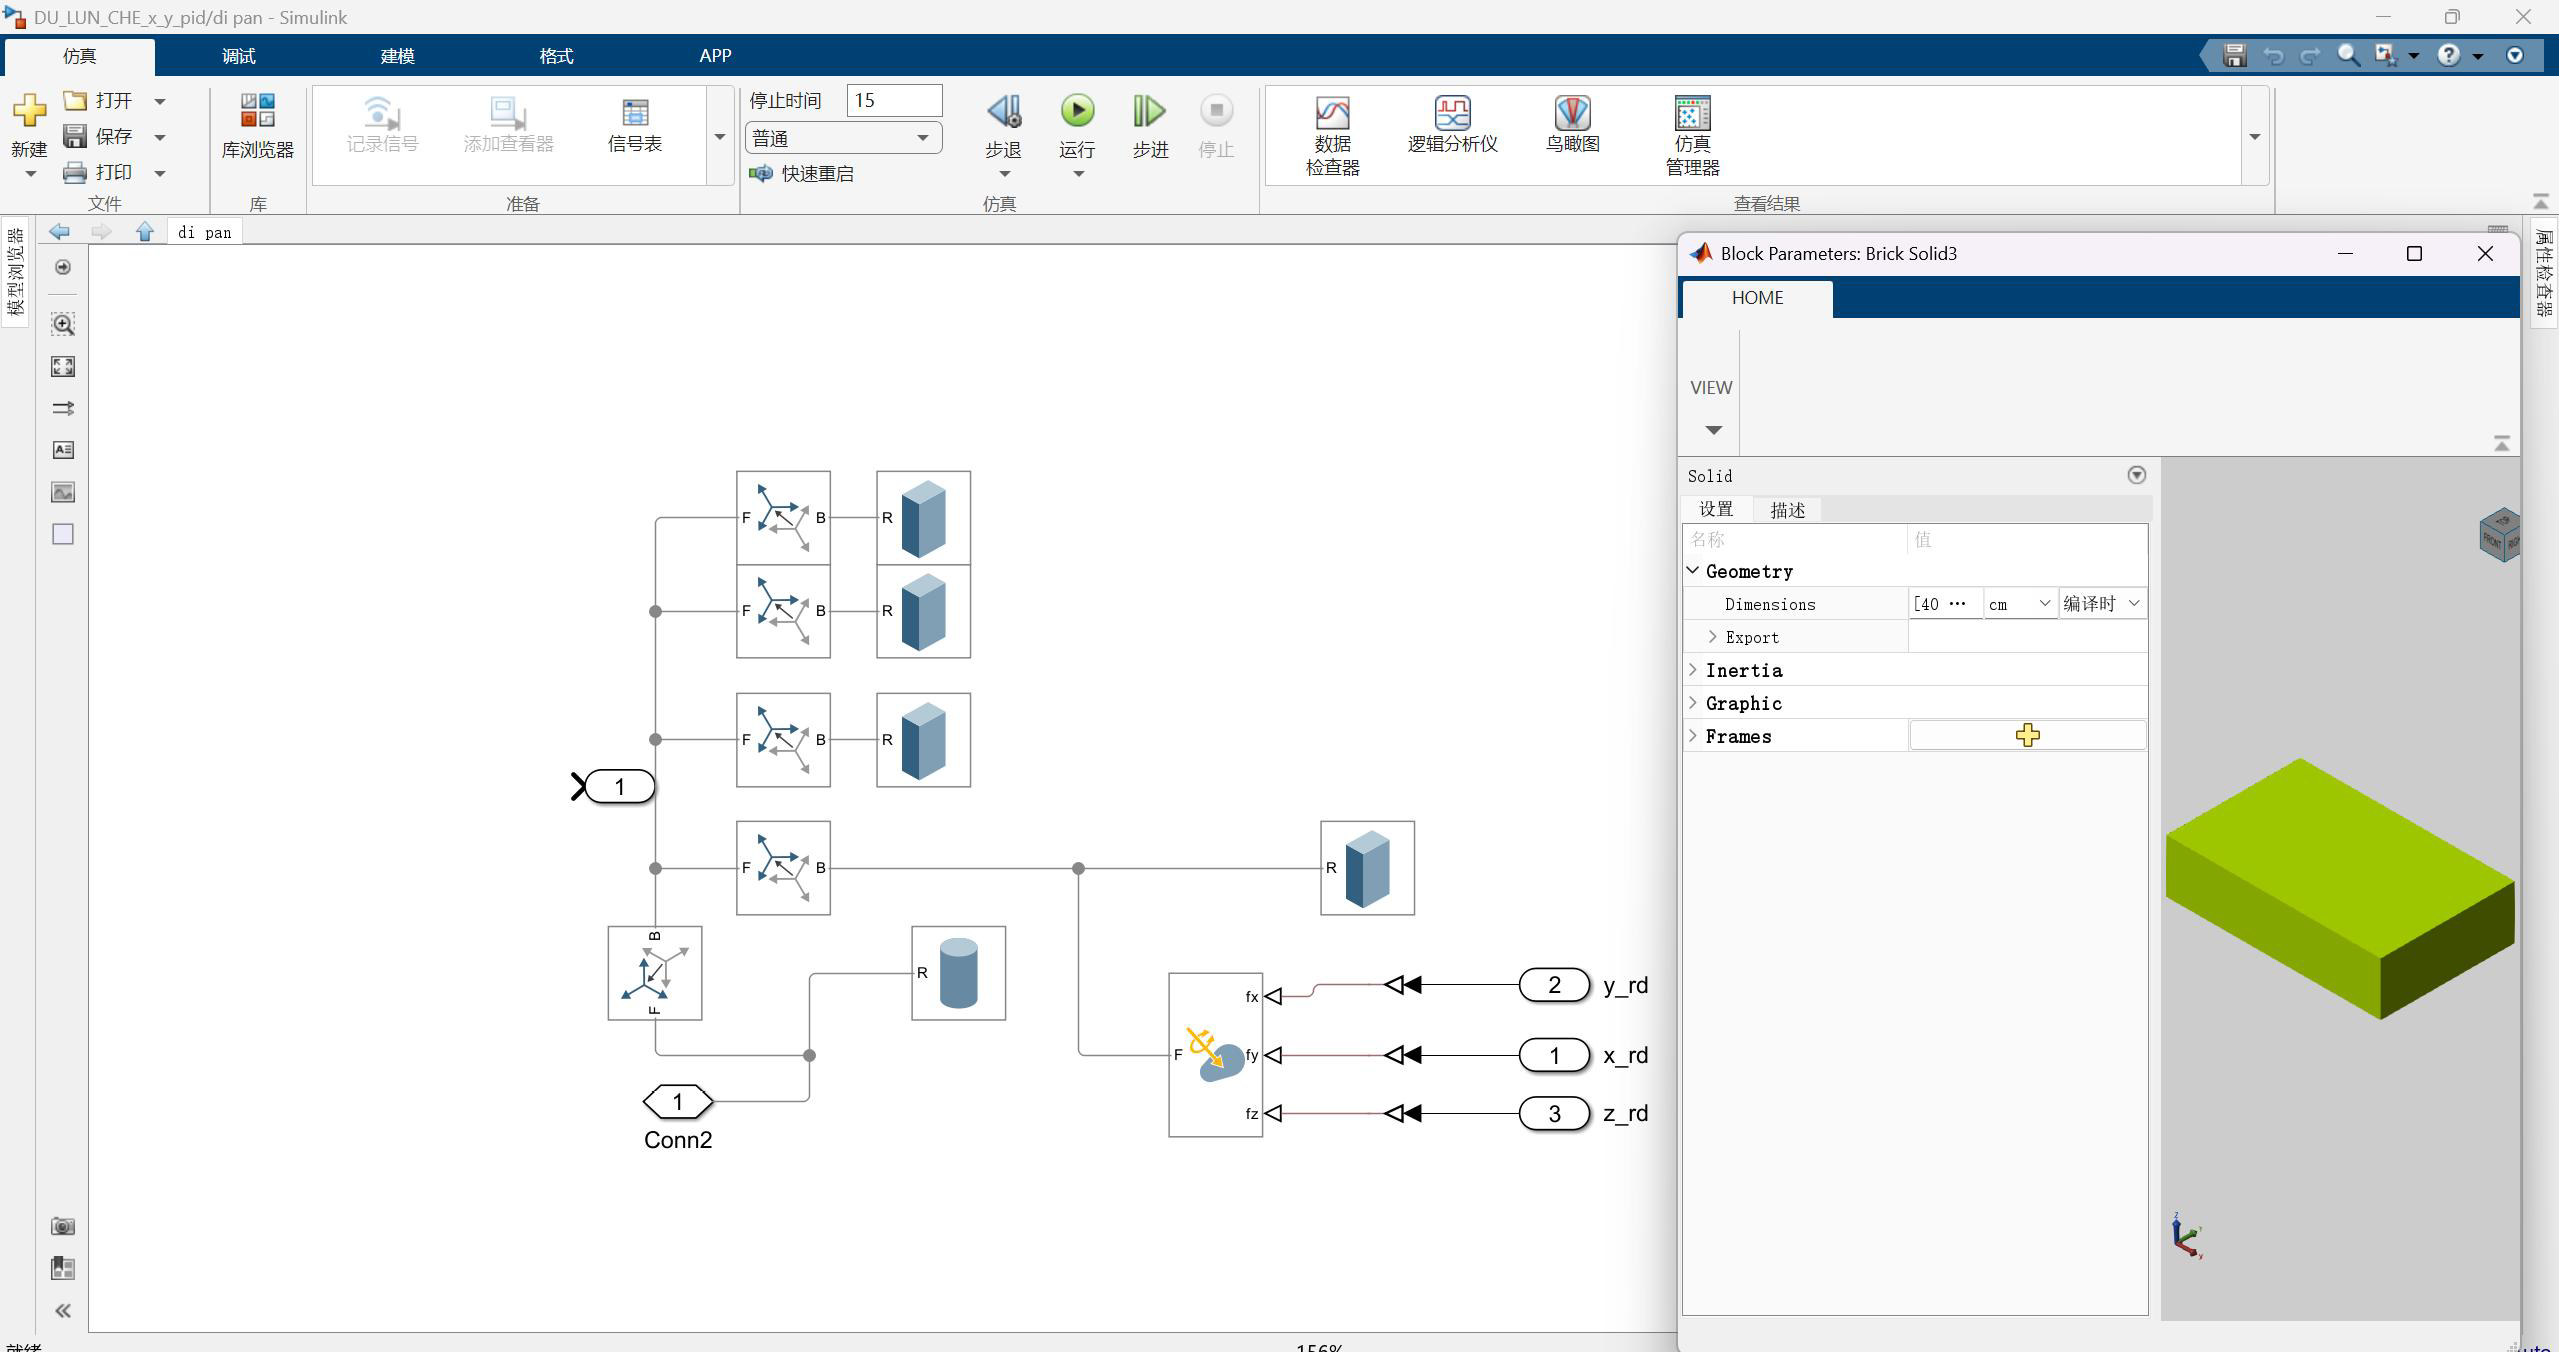Switch to the 建模 ribbon tab
2559x1352 pixels.
pyautogui.click(x=397, y=56)
